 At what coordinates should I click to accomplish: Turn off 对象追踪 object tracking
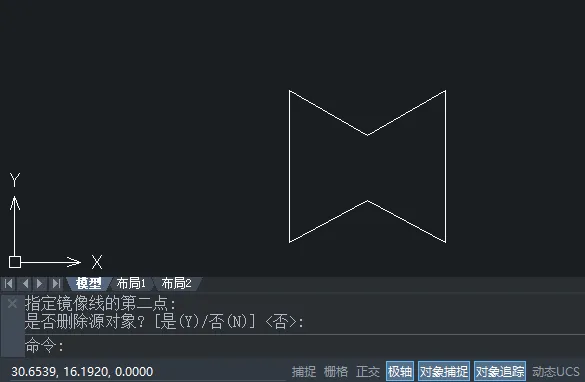[500, 371]
